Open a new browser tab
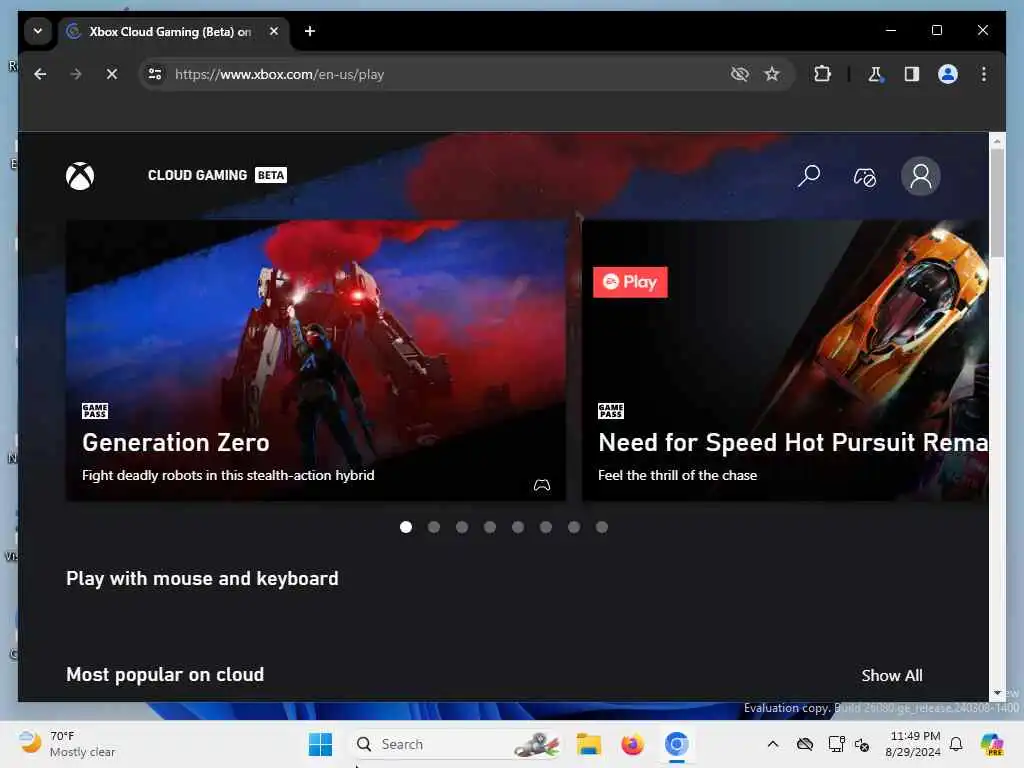Viewport: 1024px width, 768px height. click(x=310, y=31)
